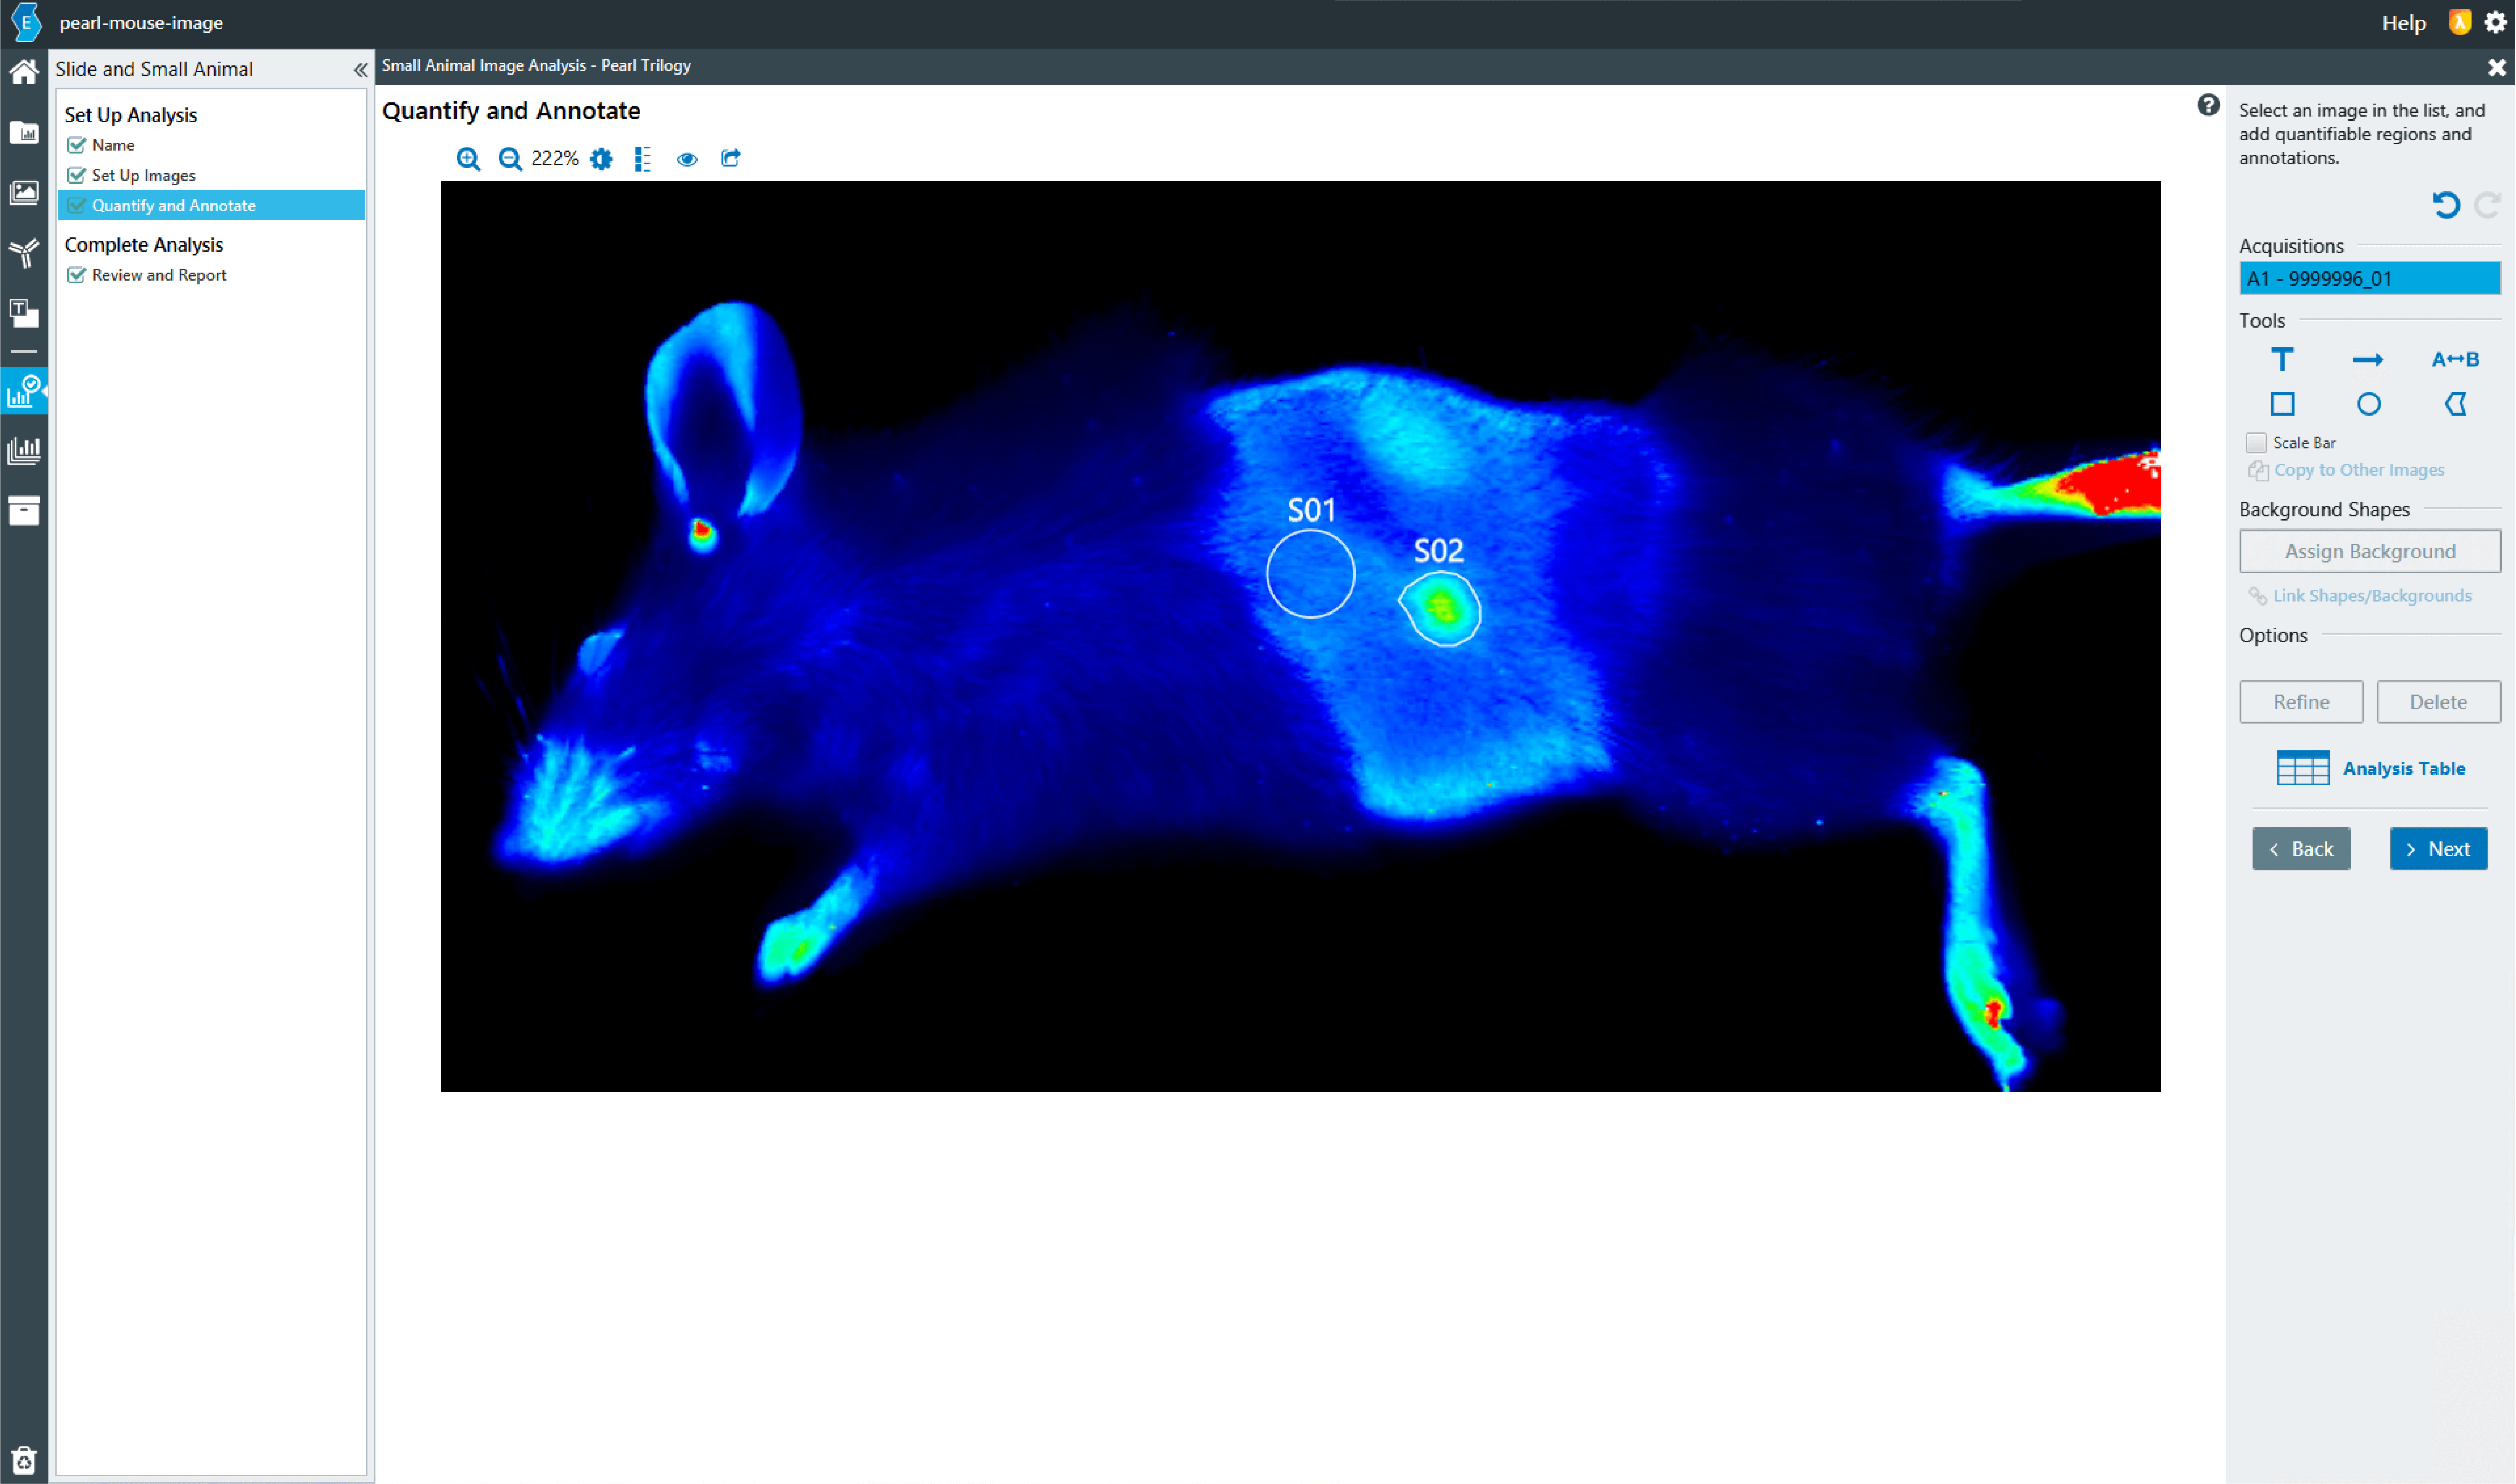Click the Refine button

(2301, 702)
